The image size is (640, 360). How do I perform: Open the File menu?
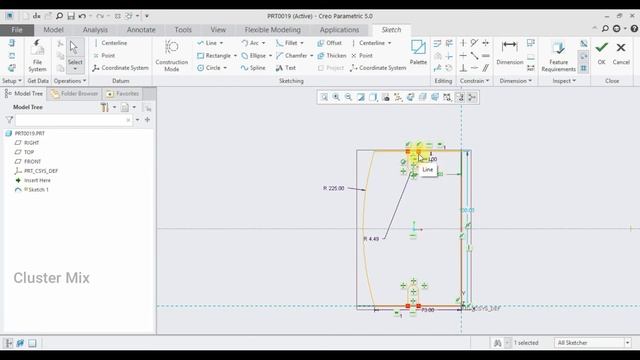coord(17,30)
